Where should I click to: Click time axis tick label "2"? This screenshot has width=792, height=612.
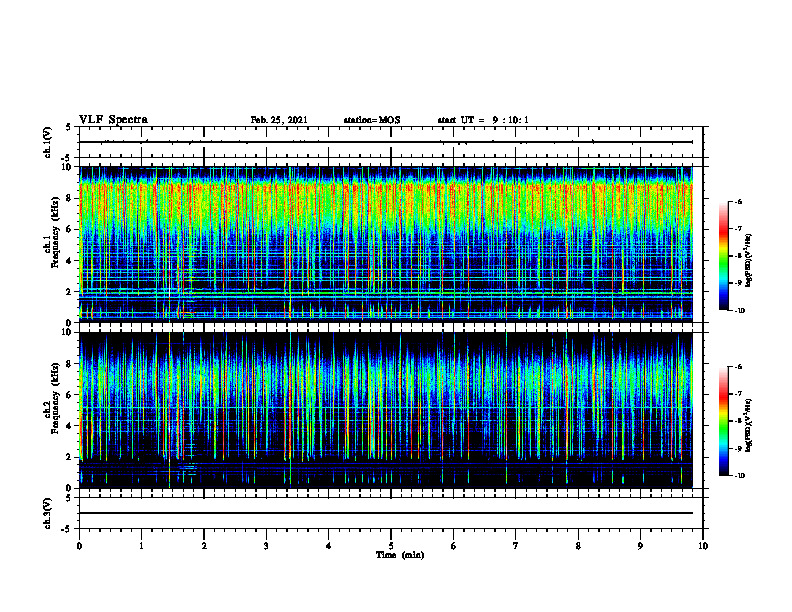pos(204,546)
